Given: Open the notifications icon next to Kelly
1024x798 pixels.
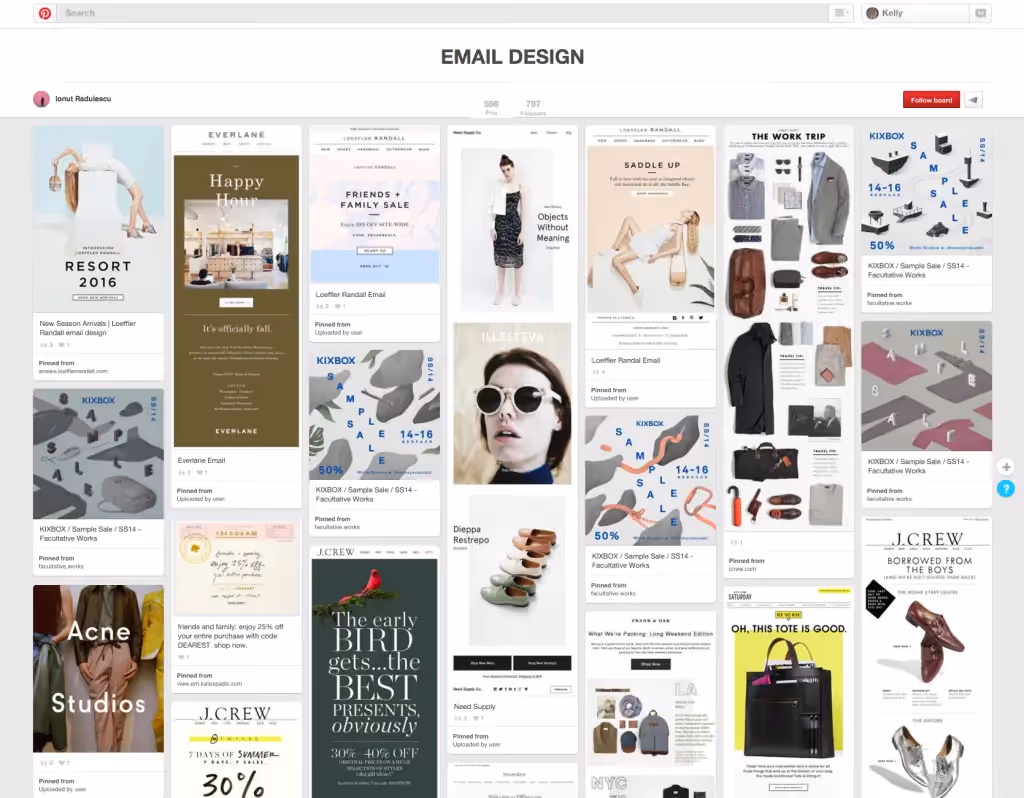Looking at the screenshot, I should pos(980,13).
